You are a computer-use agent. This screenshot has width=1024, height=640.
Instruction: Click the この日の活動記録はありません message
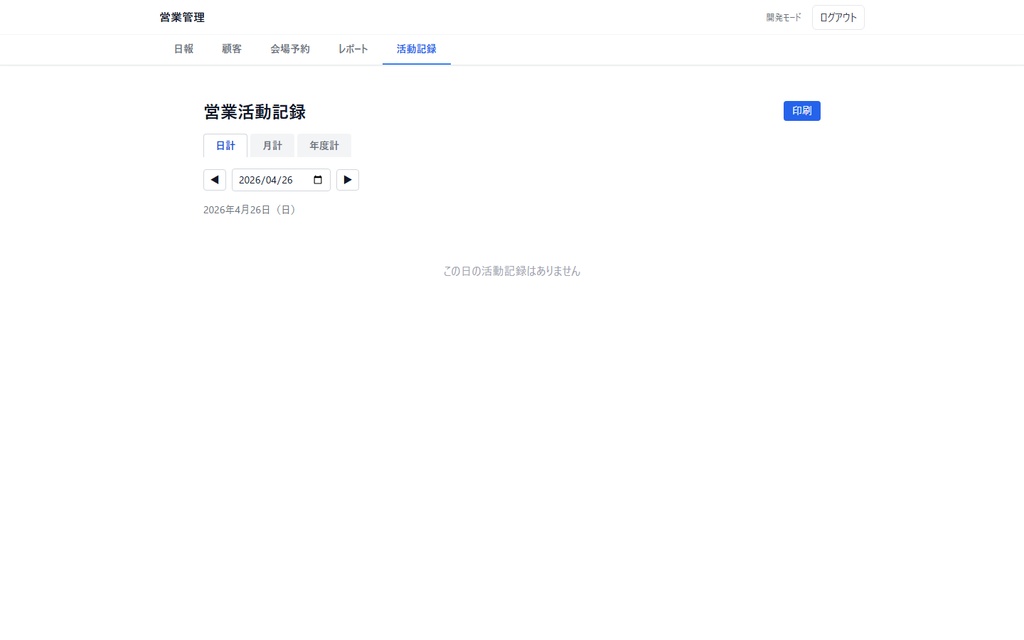click(511, 270)
